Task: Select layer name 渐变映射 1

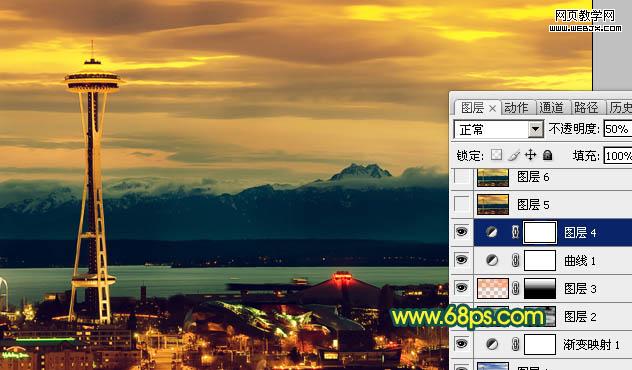Action: [591, 345]
